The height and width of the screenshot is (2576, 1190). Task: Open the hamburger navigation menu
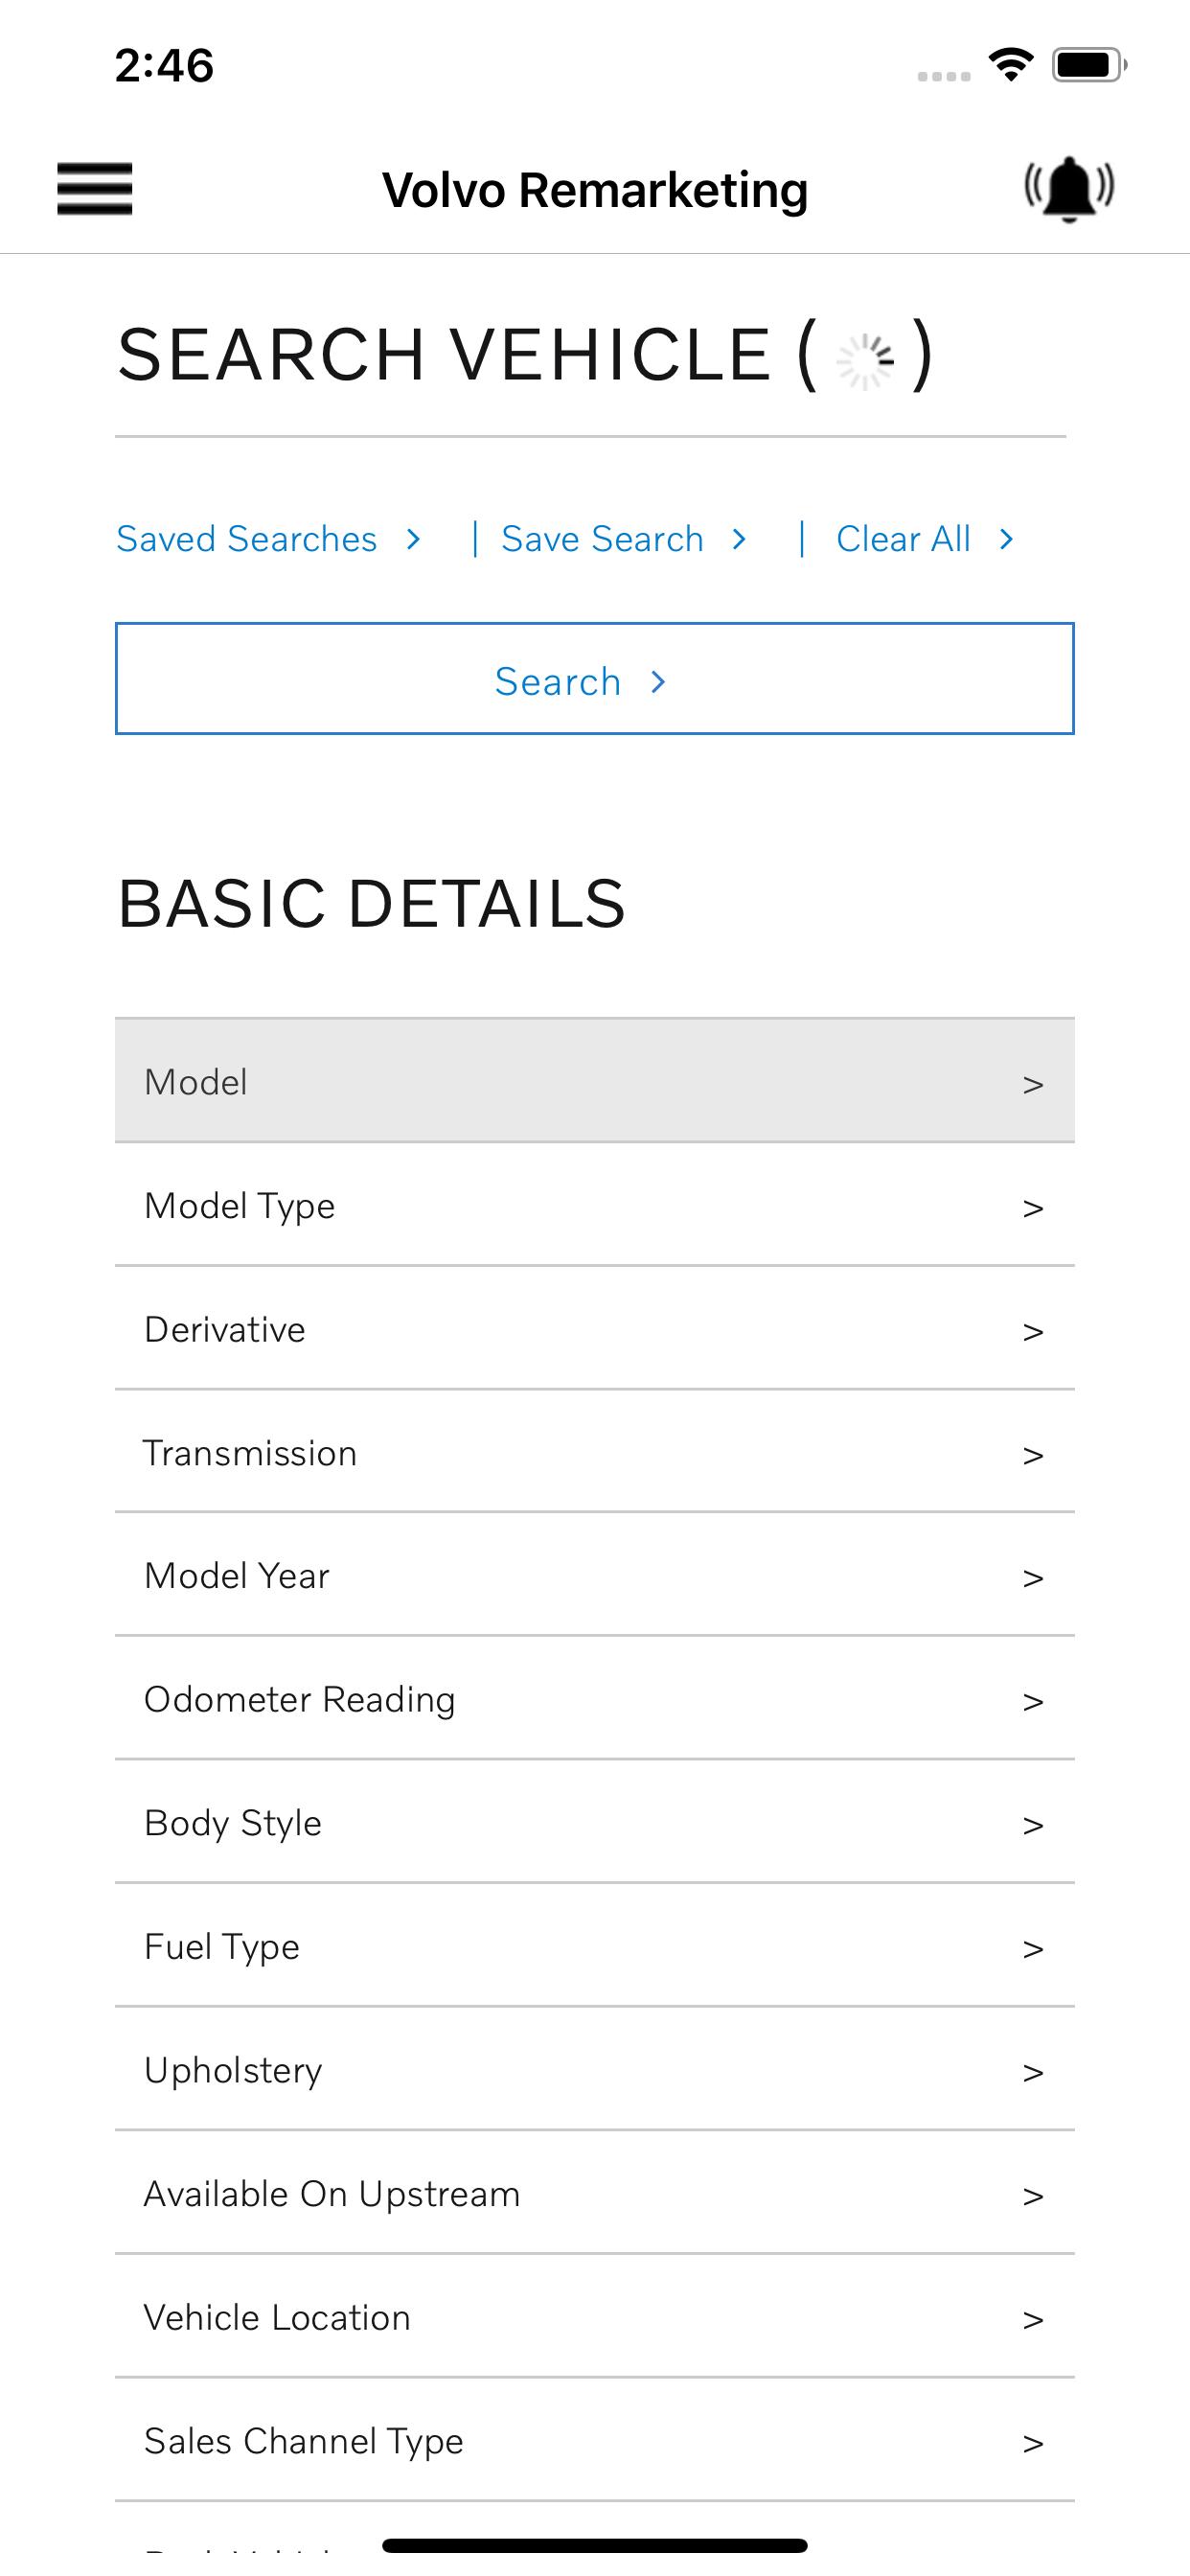click(x=94, y=188)
